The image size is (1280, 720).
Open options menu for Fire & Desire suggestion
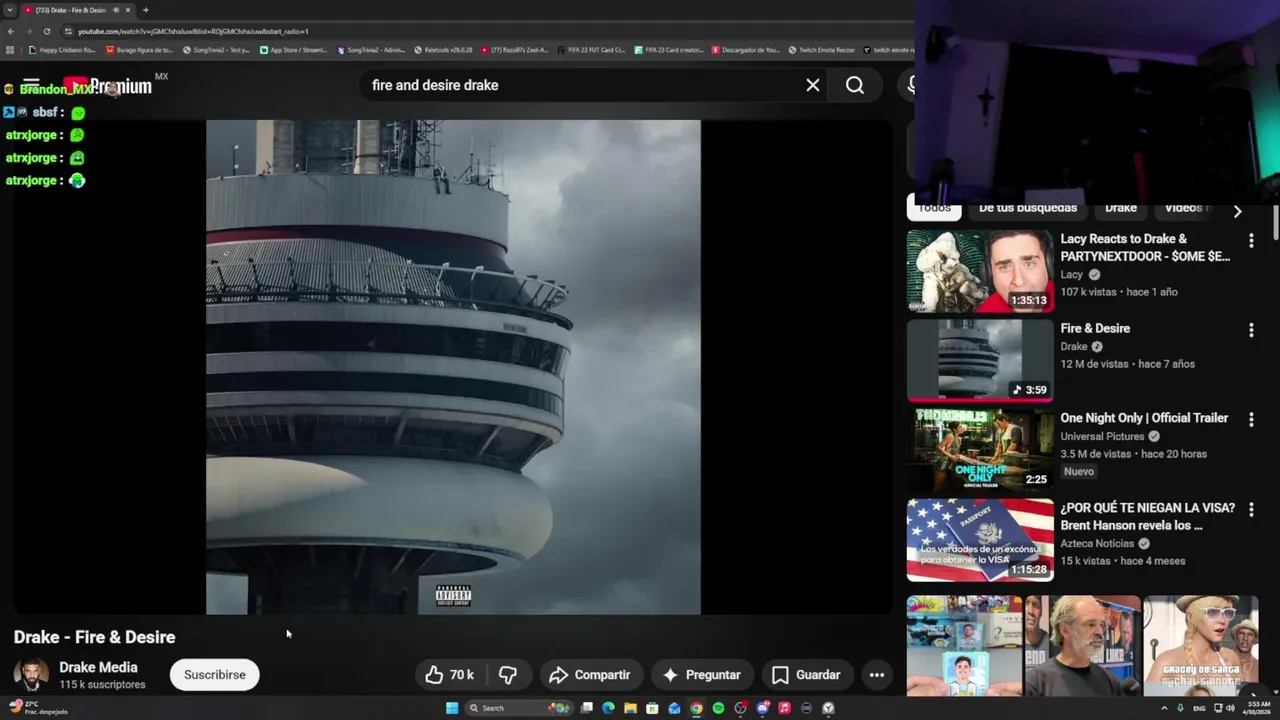(1251, 330)
